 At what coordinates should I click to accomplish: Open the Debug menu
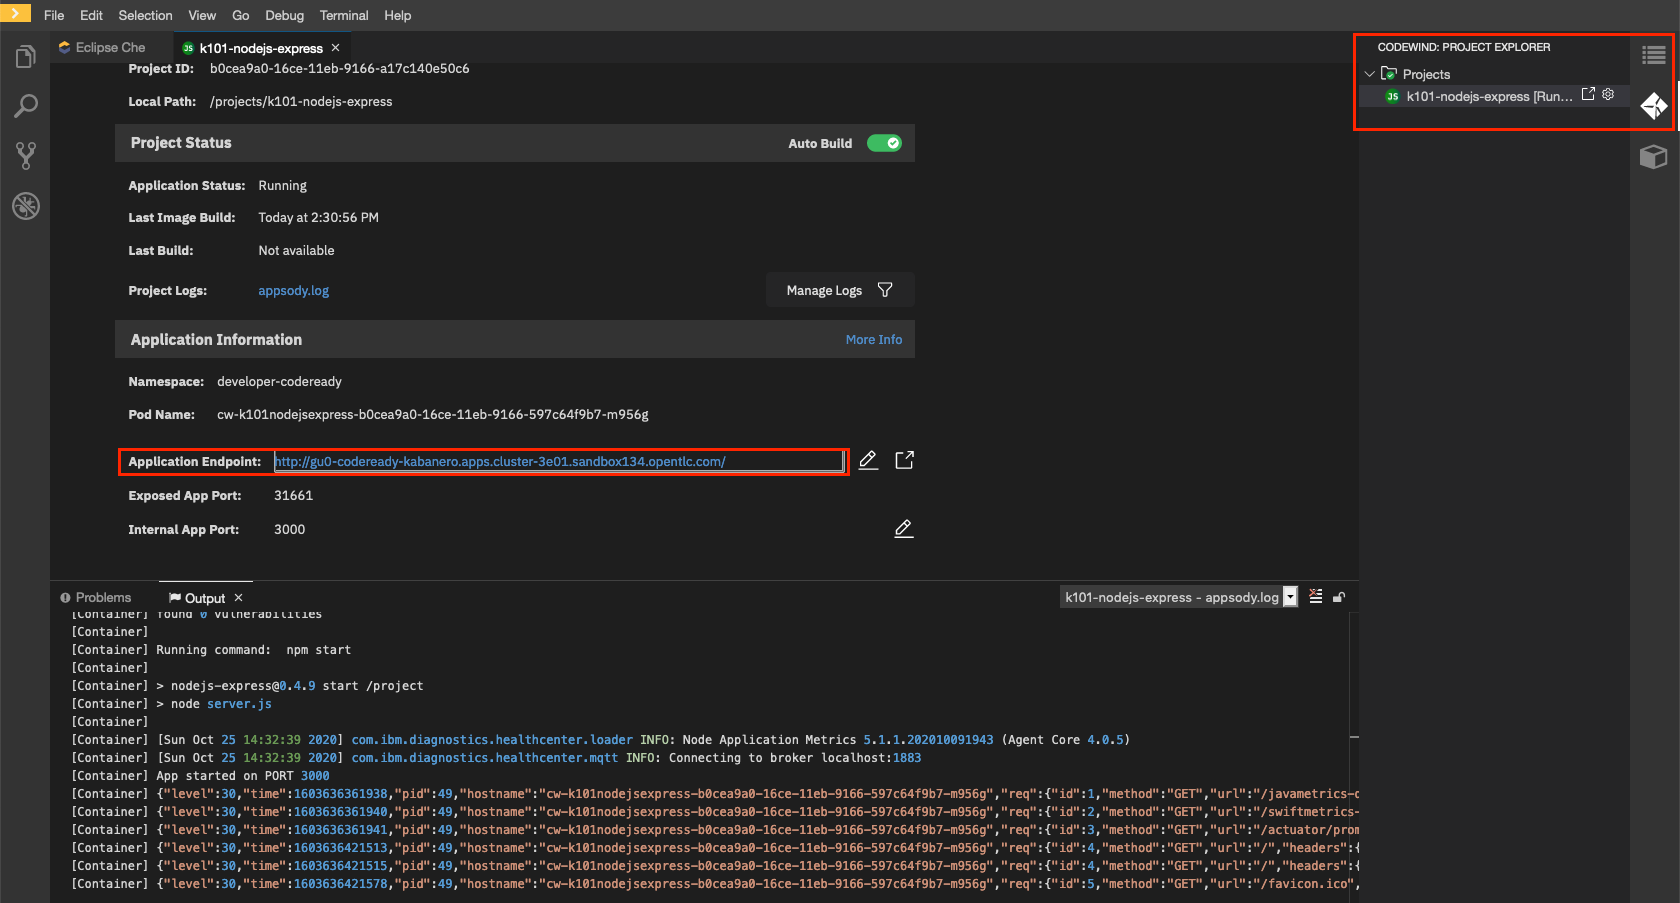(x=284, y=15)
